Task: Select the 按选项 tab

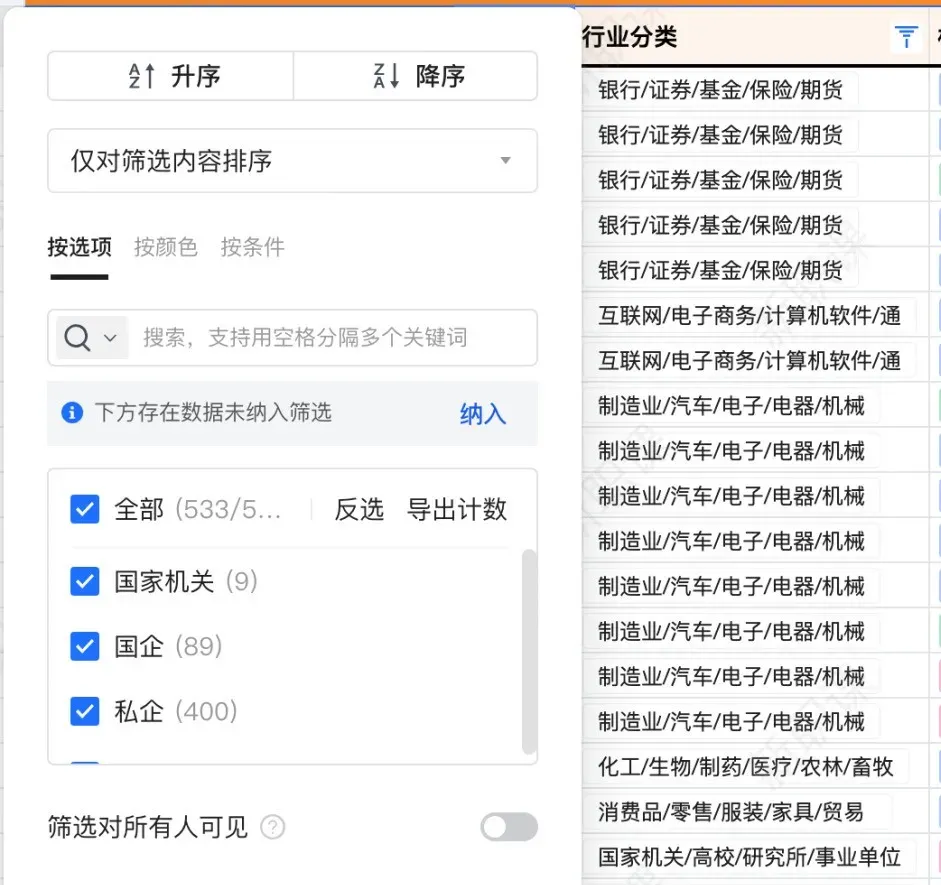Action: tap(79, 247)
